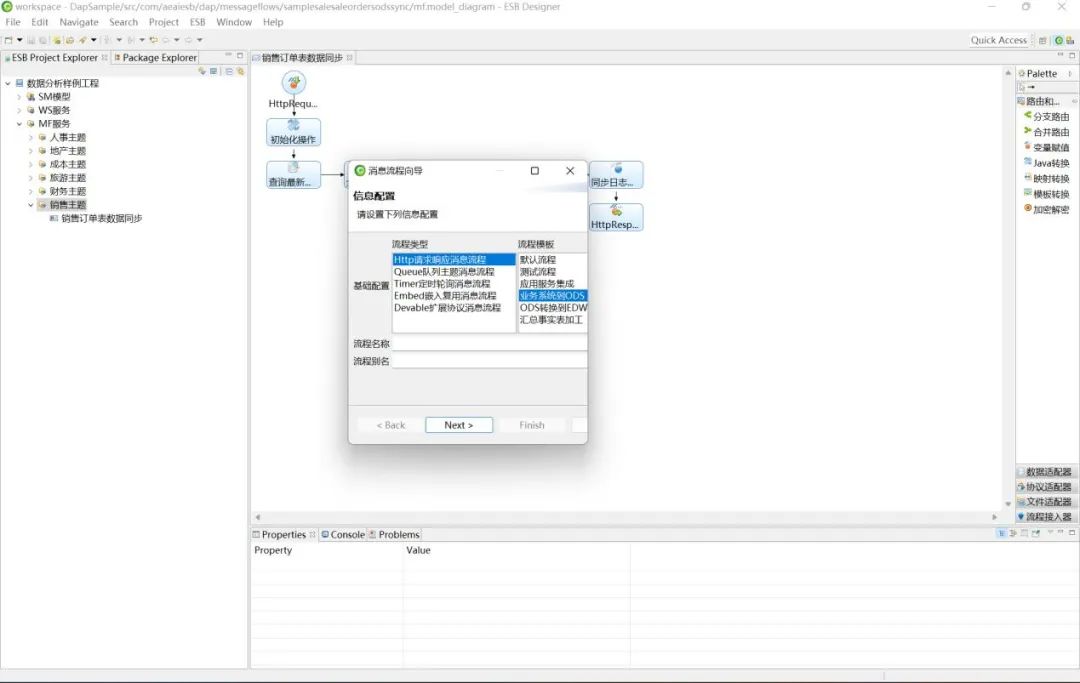Switch to the Console tab
The image size is (1080, 683).
[x=343, y=534]
